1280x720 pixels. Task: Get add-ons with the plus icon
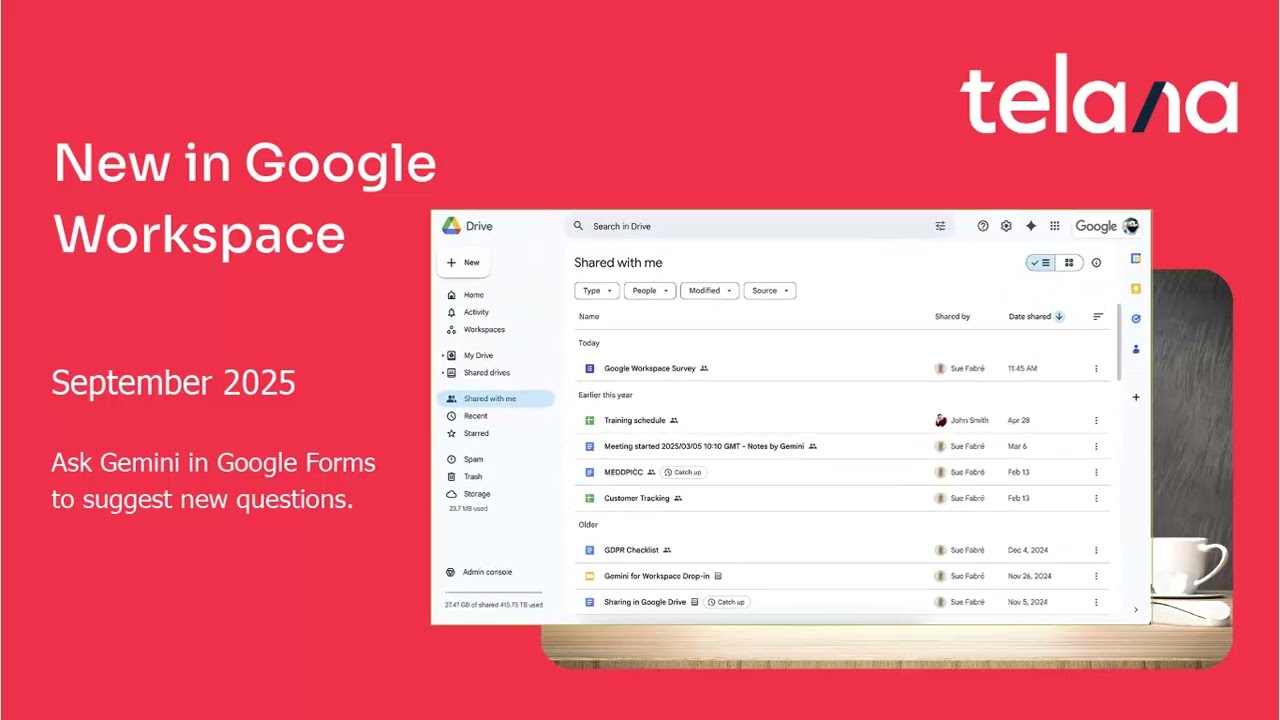(1136, 397)
